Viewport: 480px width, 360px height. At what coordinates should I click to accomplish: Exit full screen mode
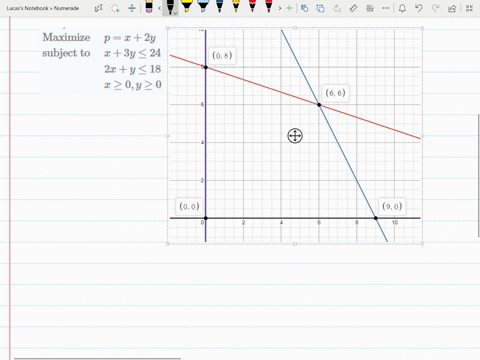(469, 8)
